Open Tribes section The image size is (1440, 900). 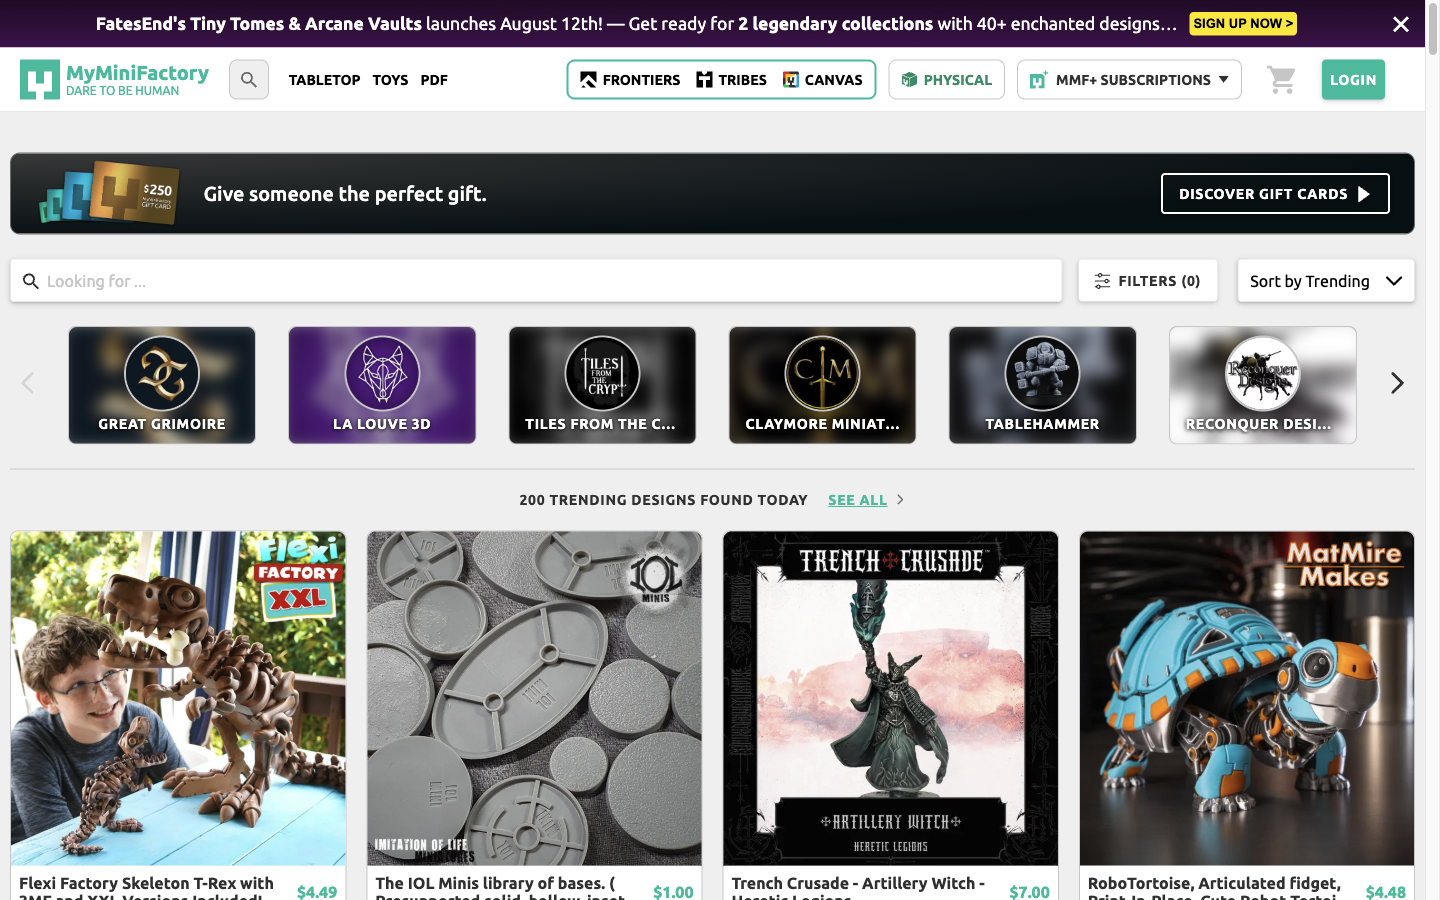[x=732, y=80]
